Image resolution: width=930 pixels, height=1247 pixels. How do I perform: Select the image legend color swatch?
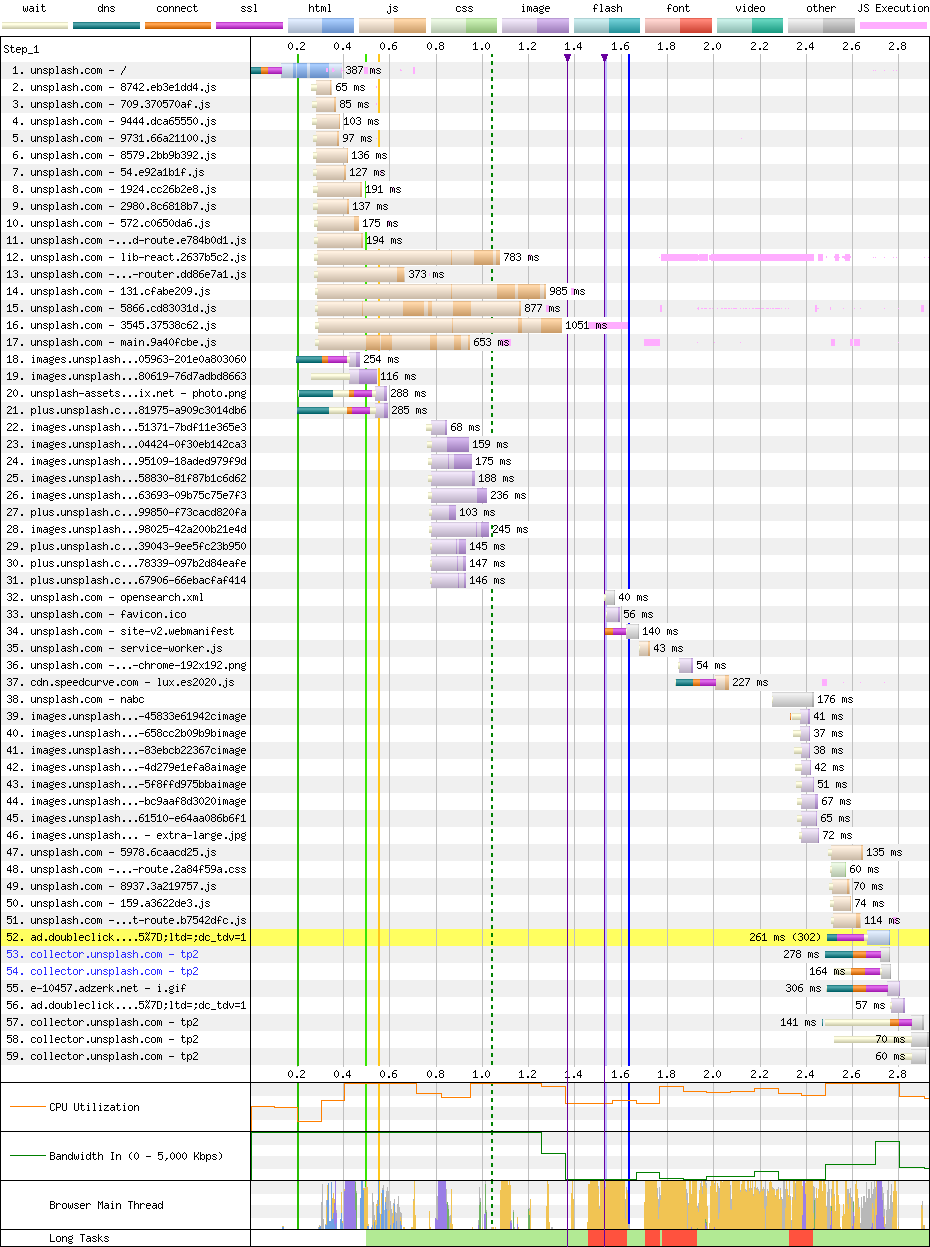(535, 24)
